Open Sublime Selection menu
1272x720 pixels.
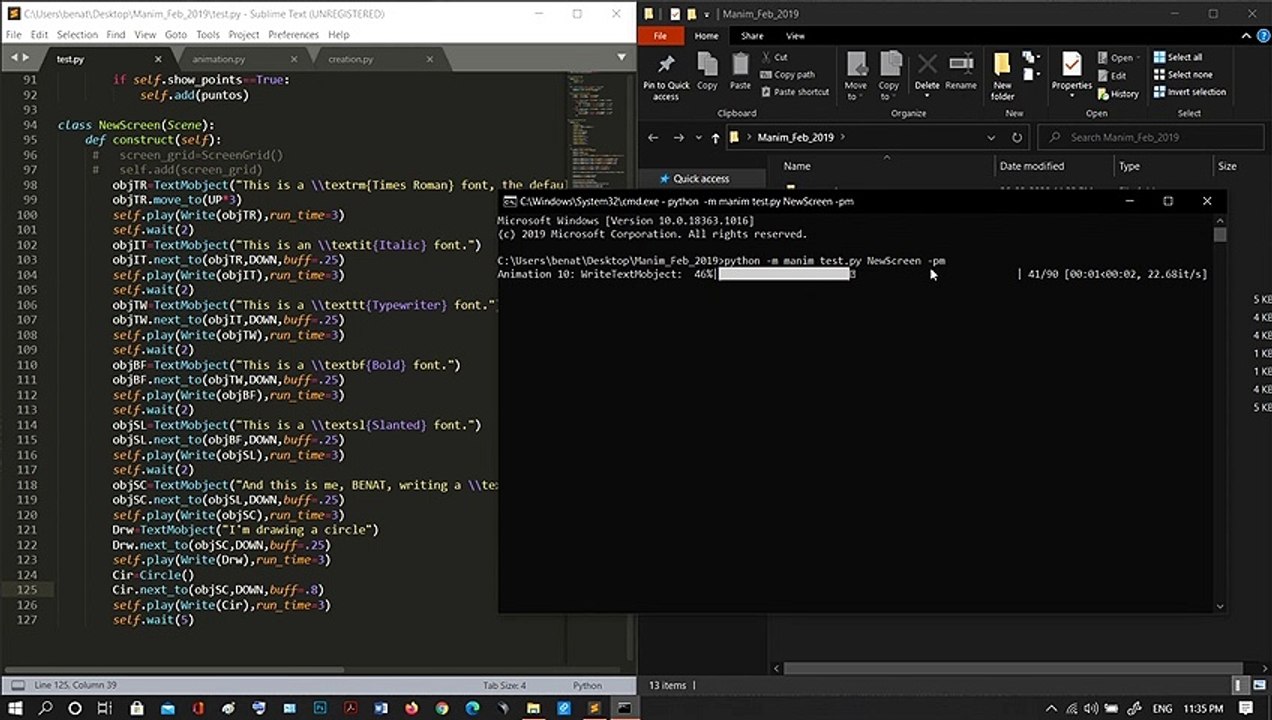coord(77,34)
